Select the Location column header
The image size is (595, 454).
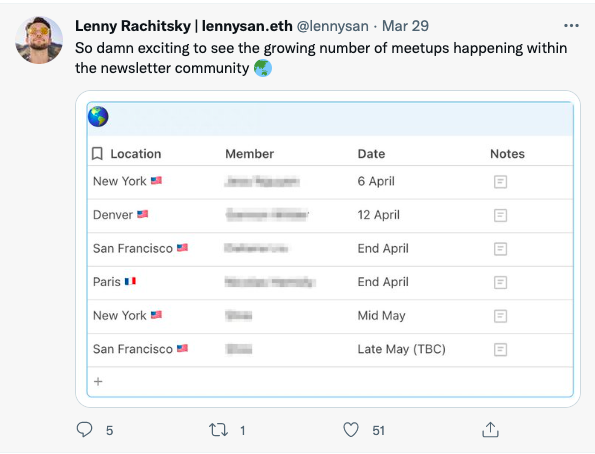135,154
